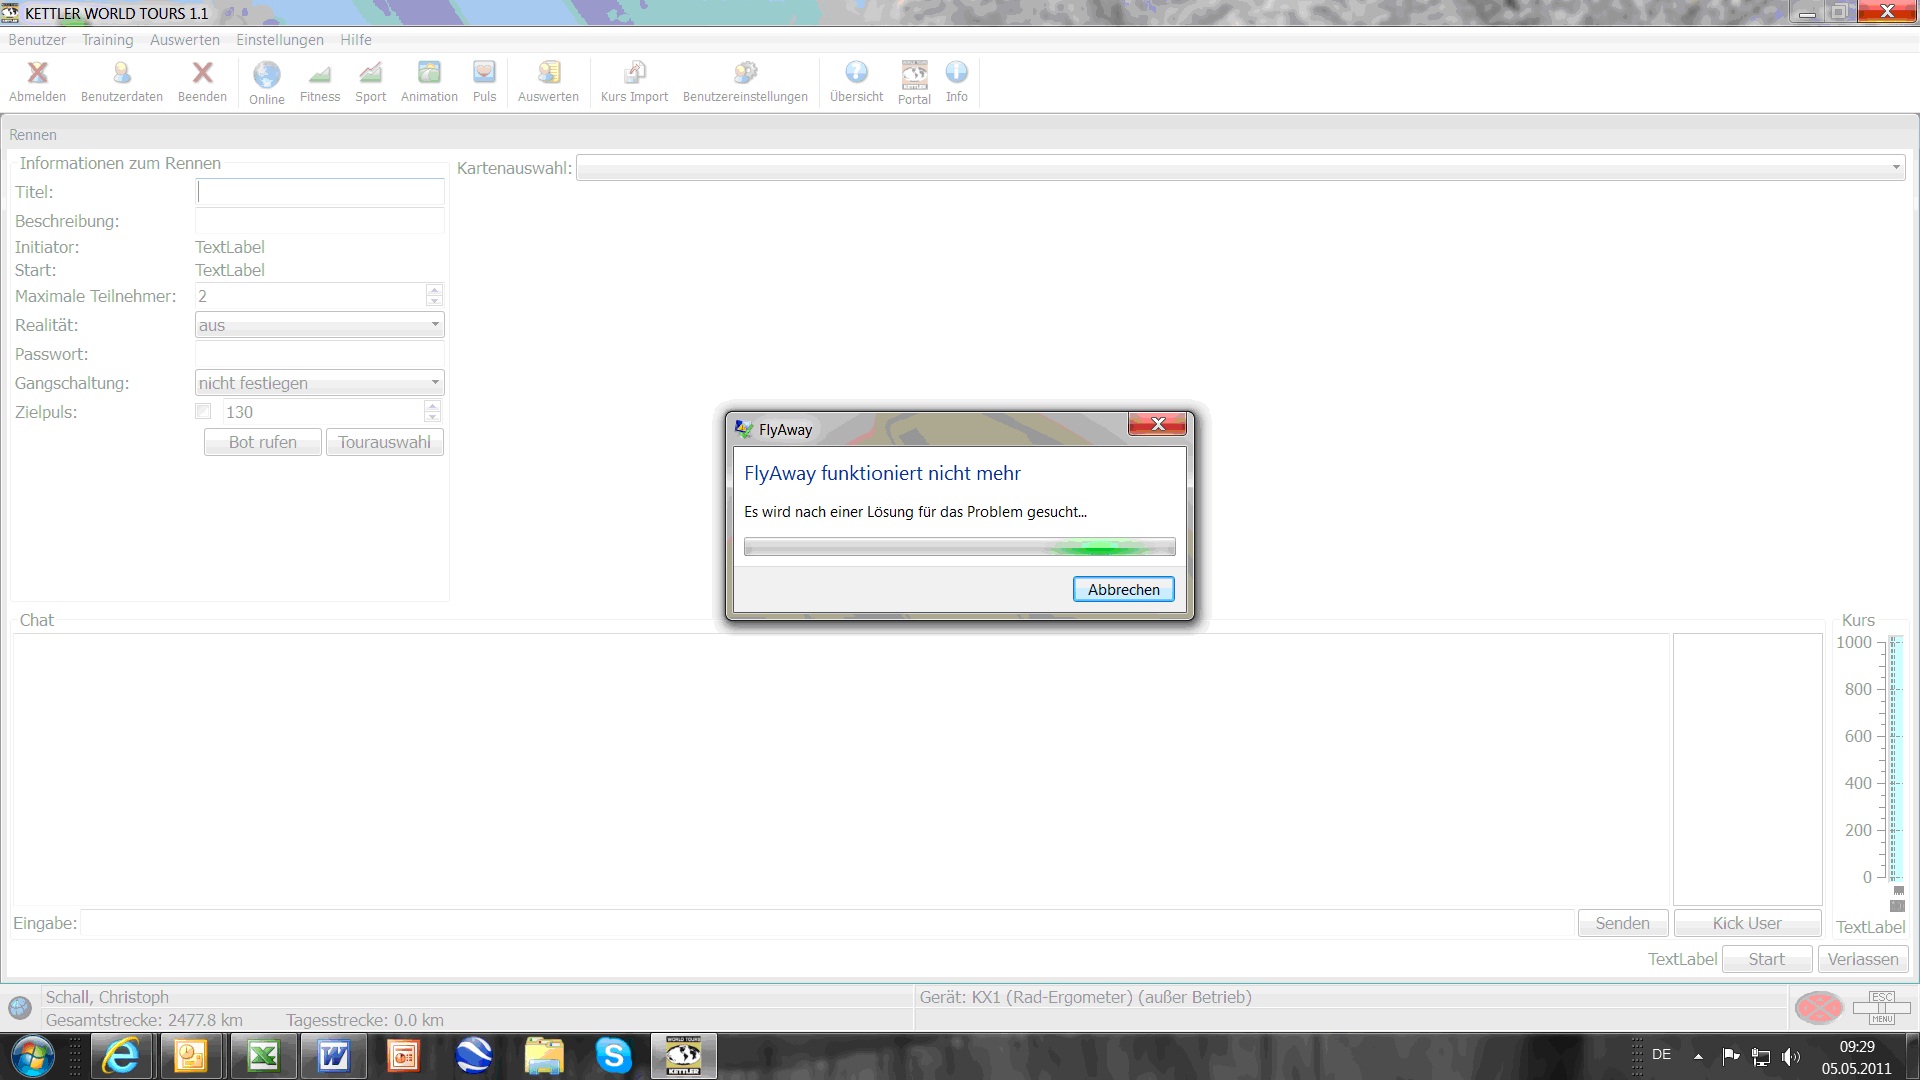Open PowerPoint from the taskbar
Screen dimensions: 1920x1080
point(403,1056)
